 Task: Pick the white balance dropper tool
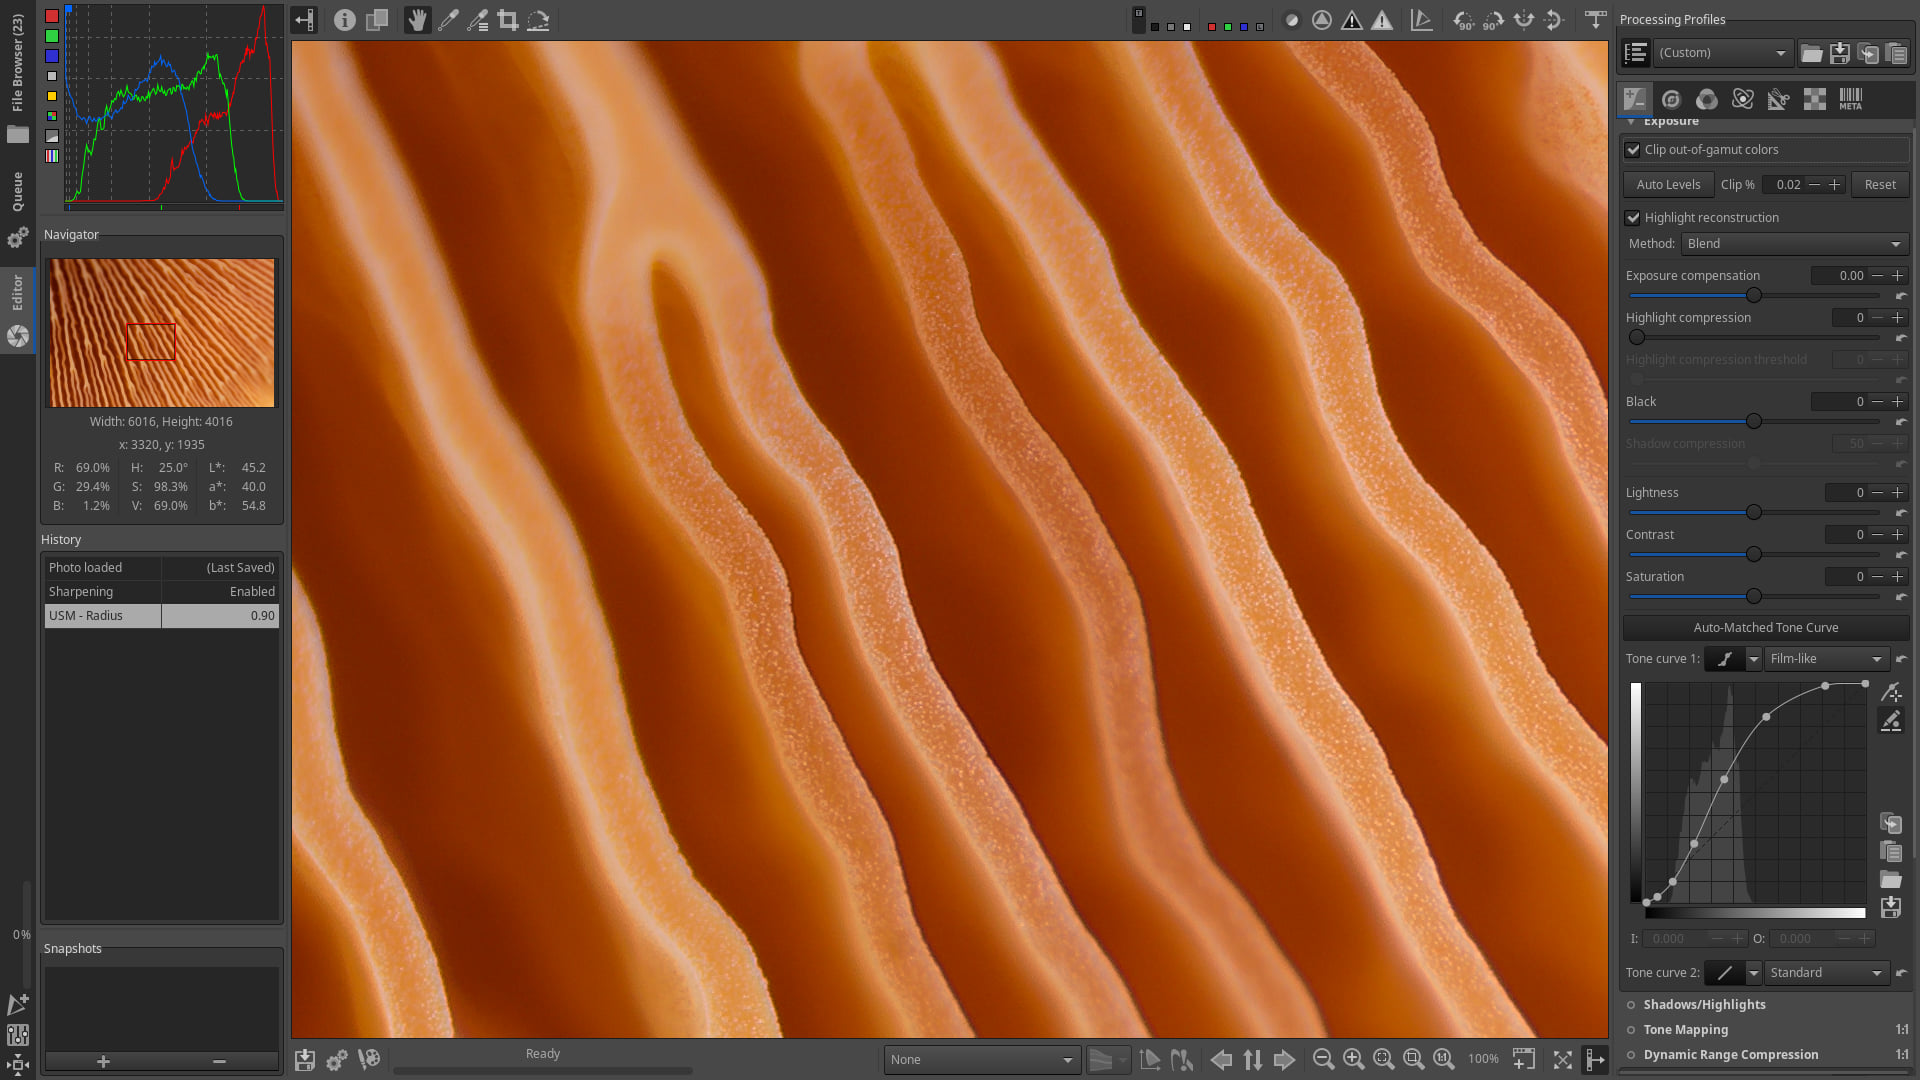click(x=448, y=20)
